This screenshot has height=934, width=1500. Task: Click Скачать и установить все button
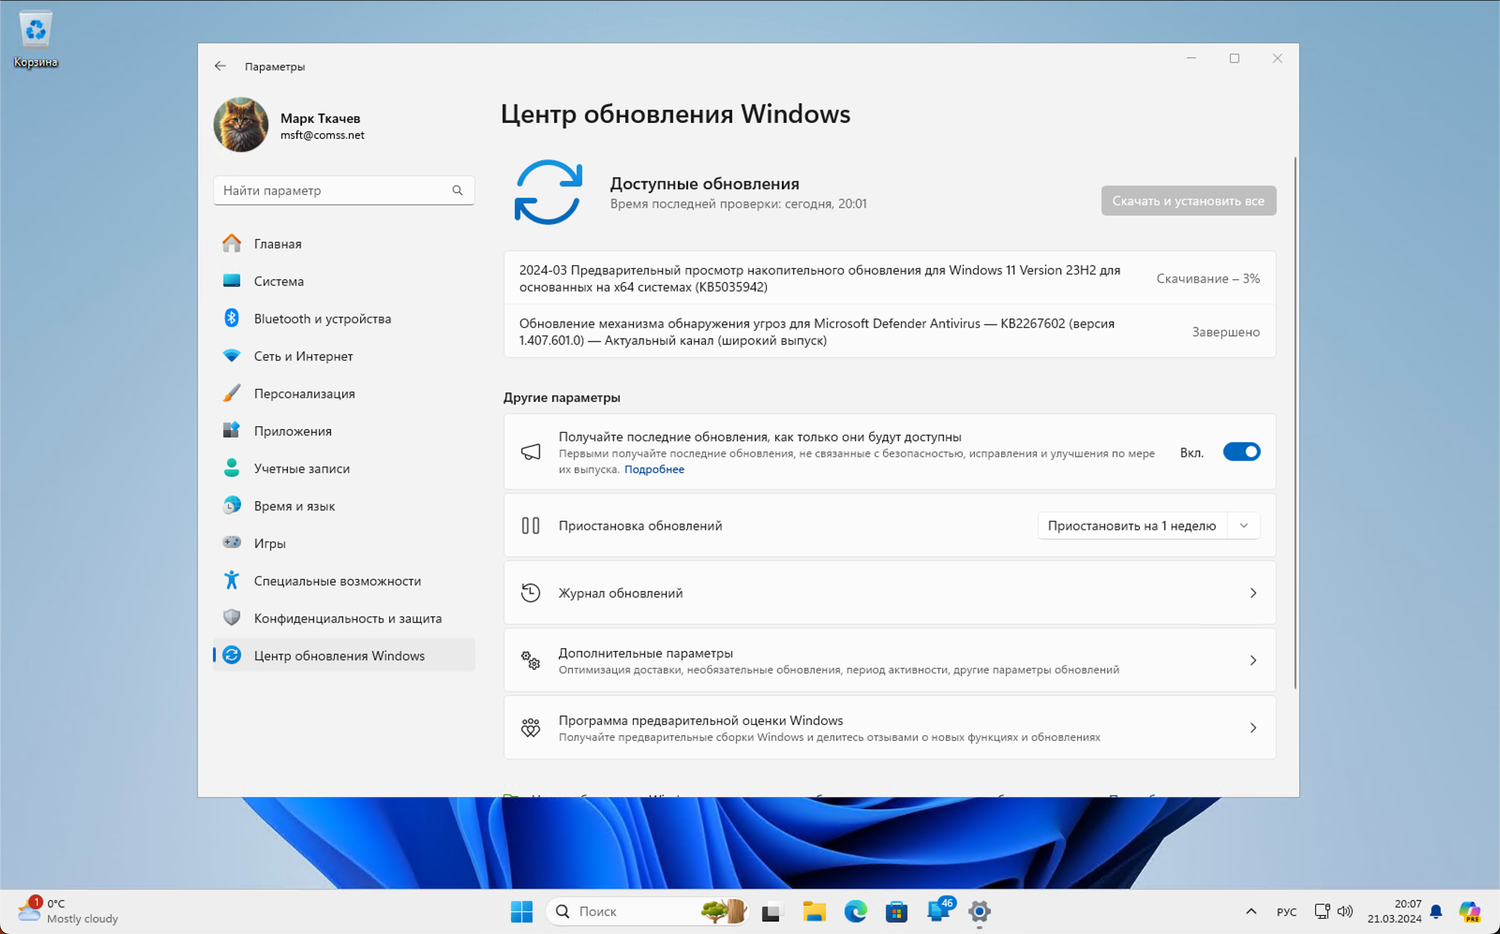(x=1188, y=201)
